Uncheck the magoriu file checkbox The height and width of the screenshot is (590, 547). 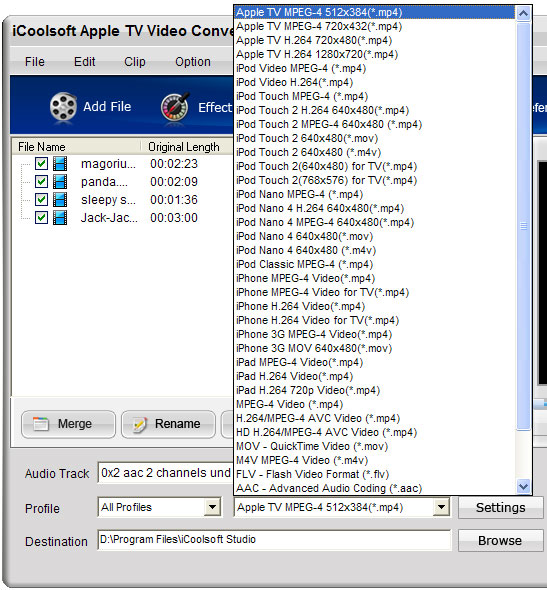(41, 164)
